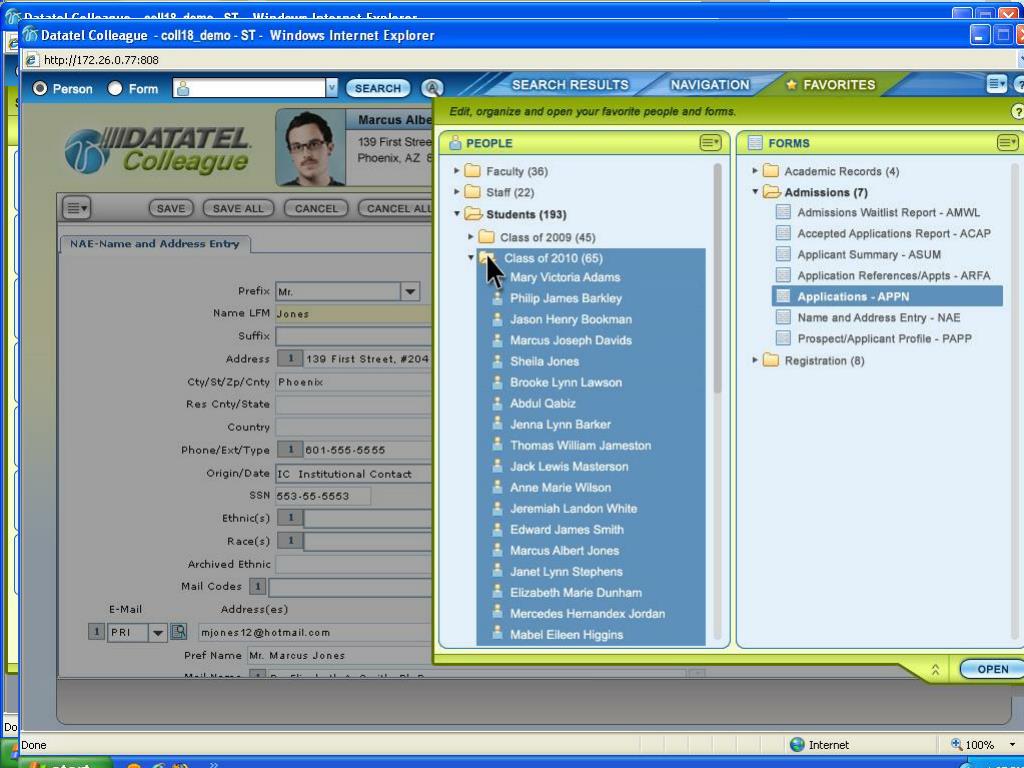This screenshot has height=768, width=1024.
Task: Click the browser address bar URL
Action: pyautogui.click(x=101, y=60)
